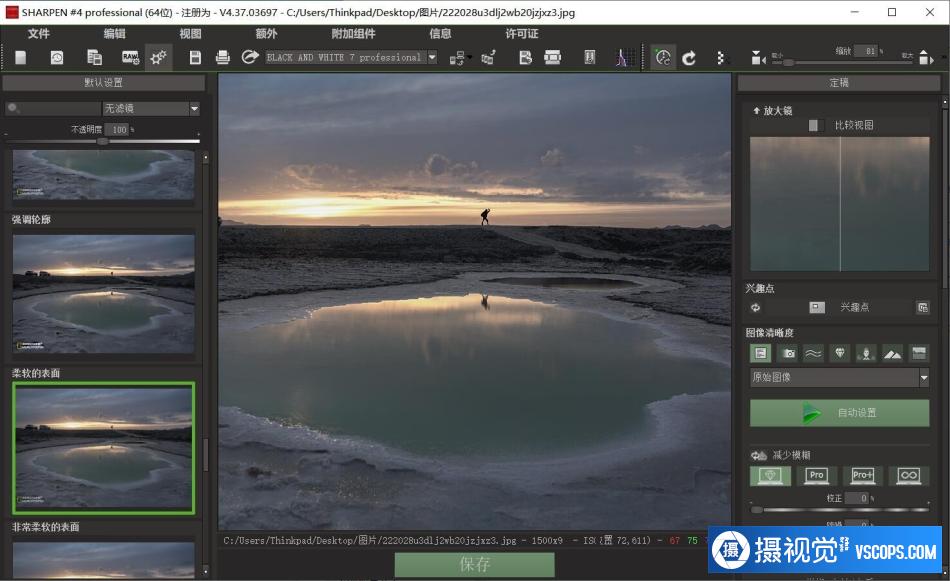Viewport: 950px width, 581px height.
Task: Save image with the floppy disk icon
Action: pyautogui.click(x=195, y=58)
